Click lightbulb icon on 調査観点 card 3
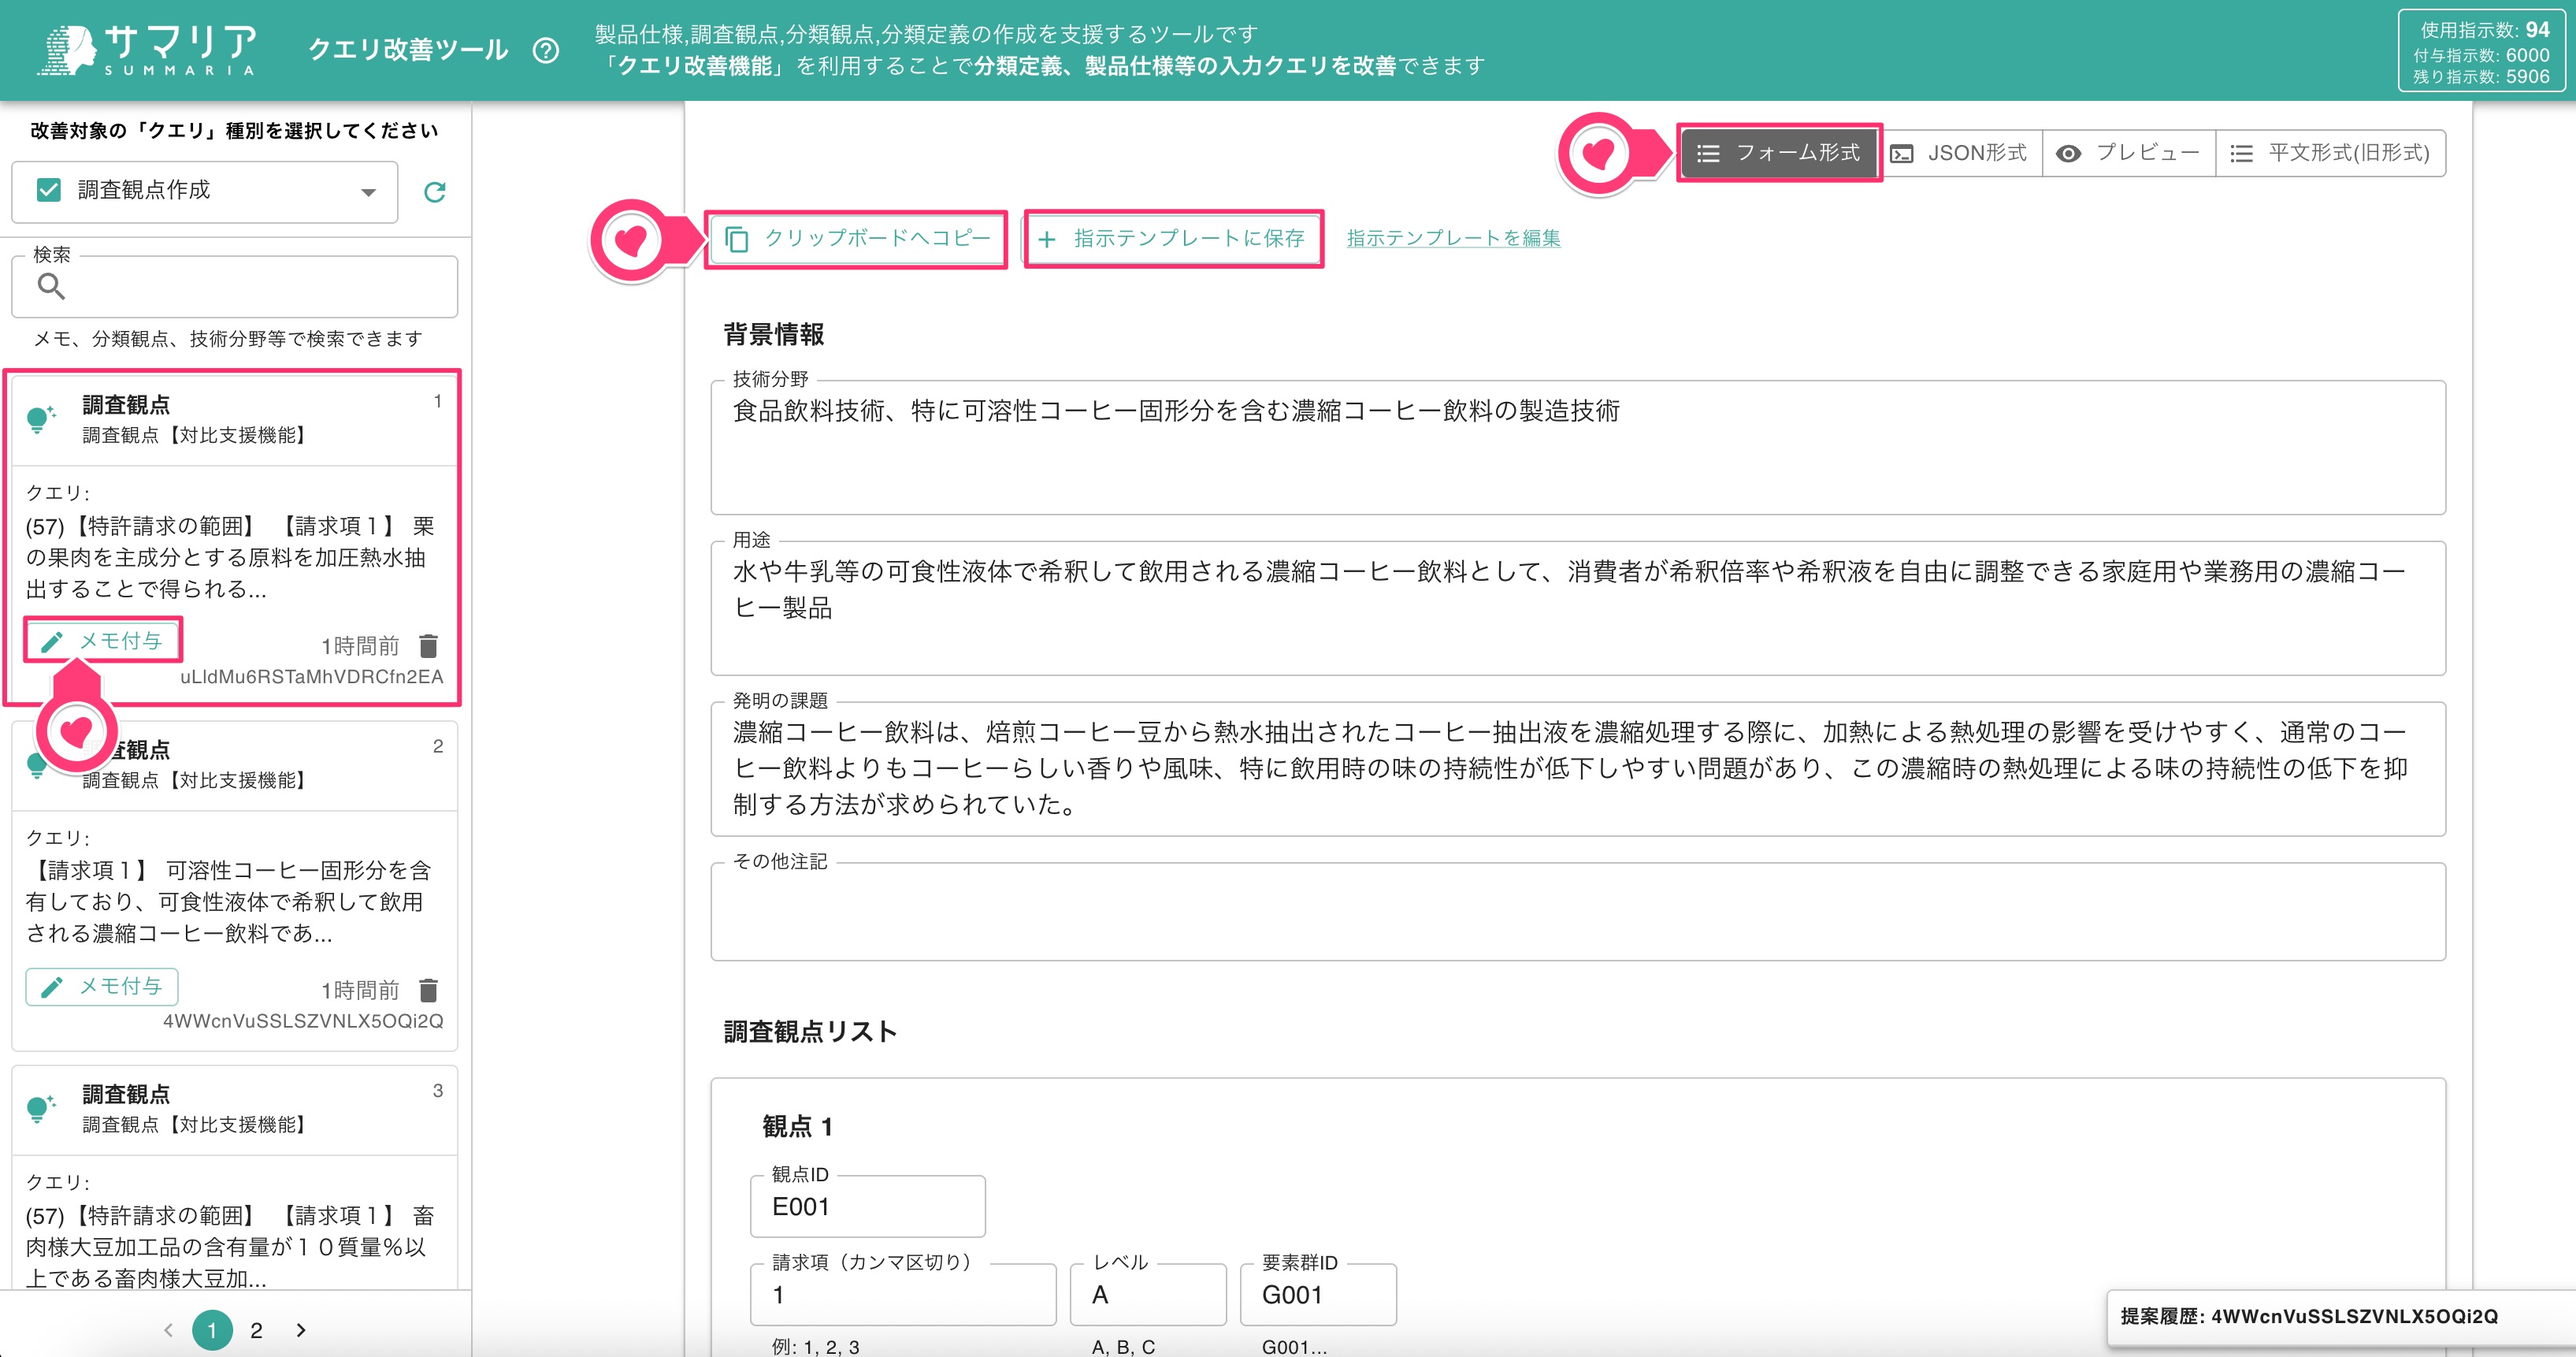 coord(40,1108)
